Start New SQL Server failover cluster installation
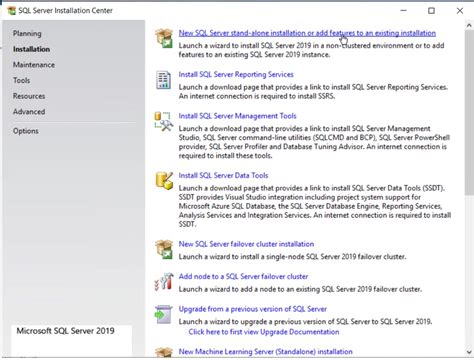This screenshot has width=474, height=360. tap(246, 244)
